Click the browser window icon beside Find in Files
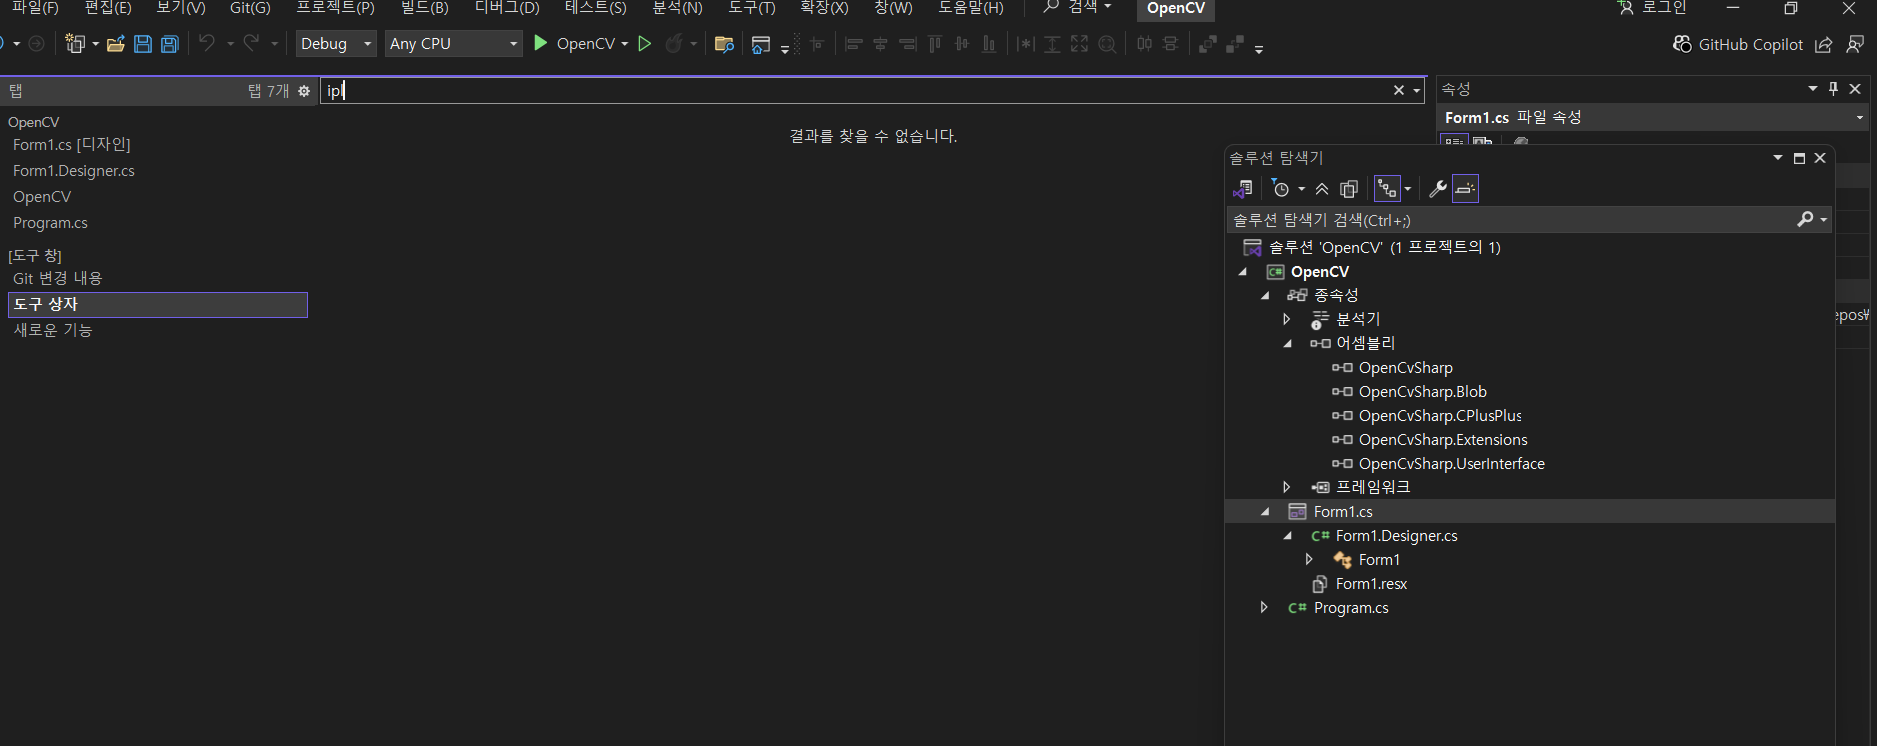Screen dimensions: 1877x746 point(761,44)
